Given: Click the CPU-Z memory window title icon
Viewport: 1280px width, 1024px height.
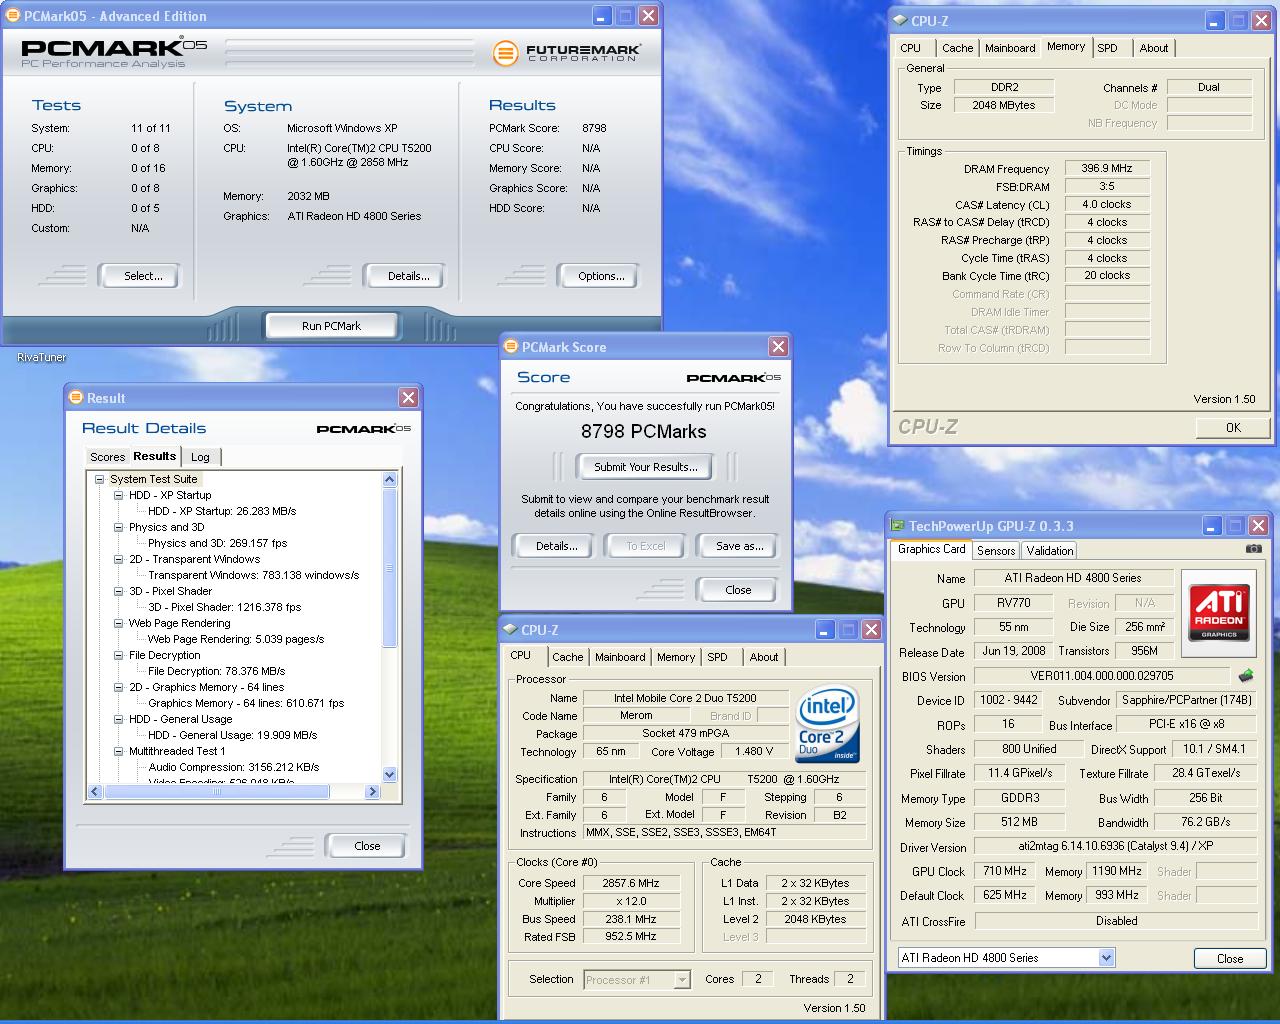Looking at the screenshot, I should coord(900,20).
